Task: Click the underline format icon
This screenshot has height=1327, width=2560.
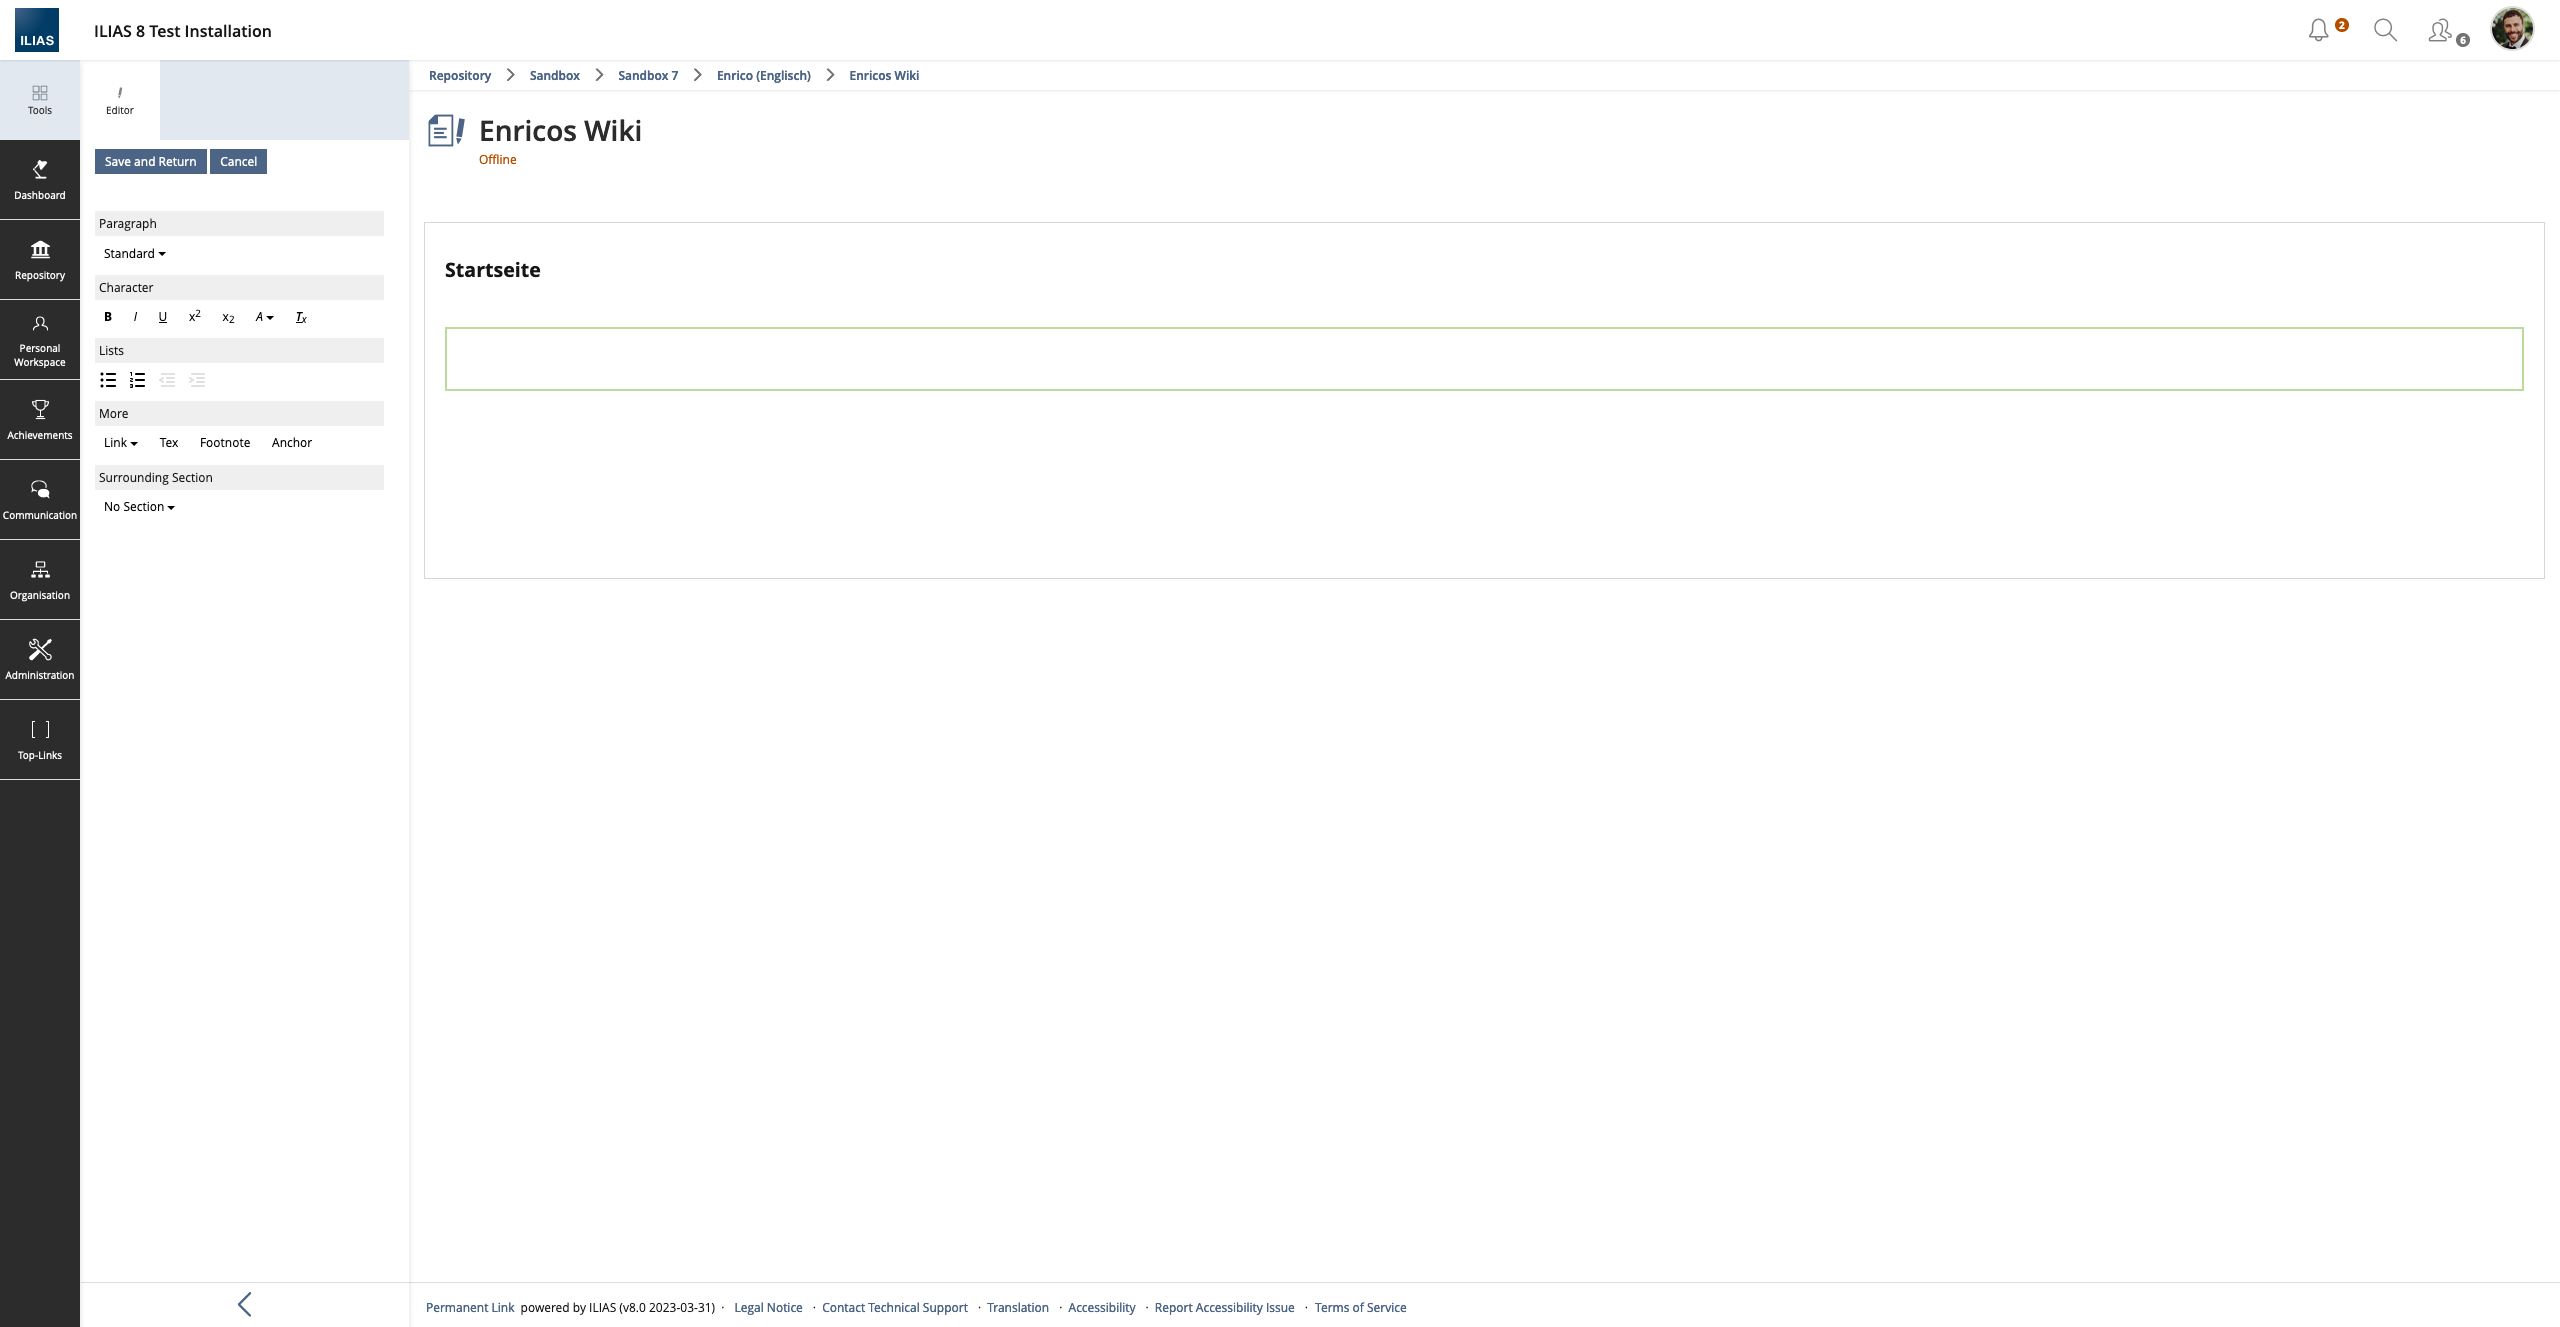Action: pyautogui.click(x=163, y=317)
